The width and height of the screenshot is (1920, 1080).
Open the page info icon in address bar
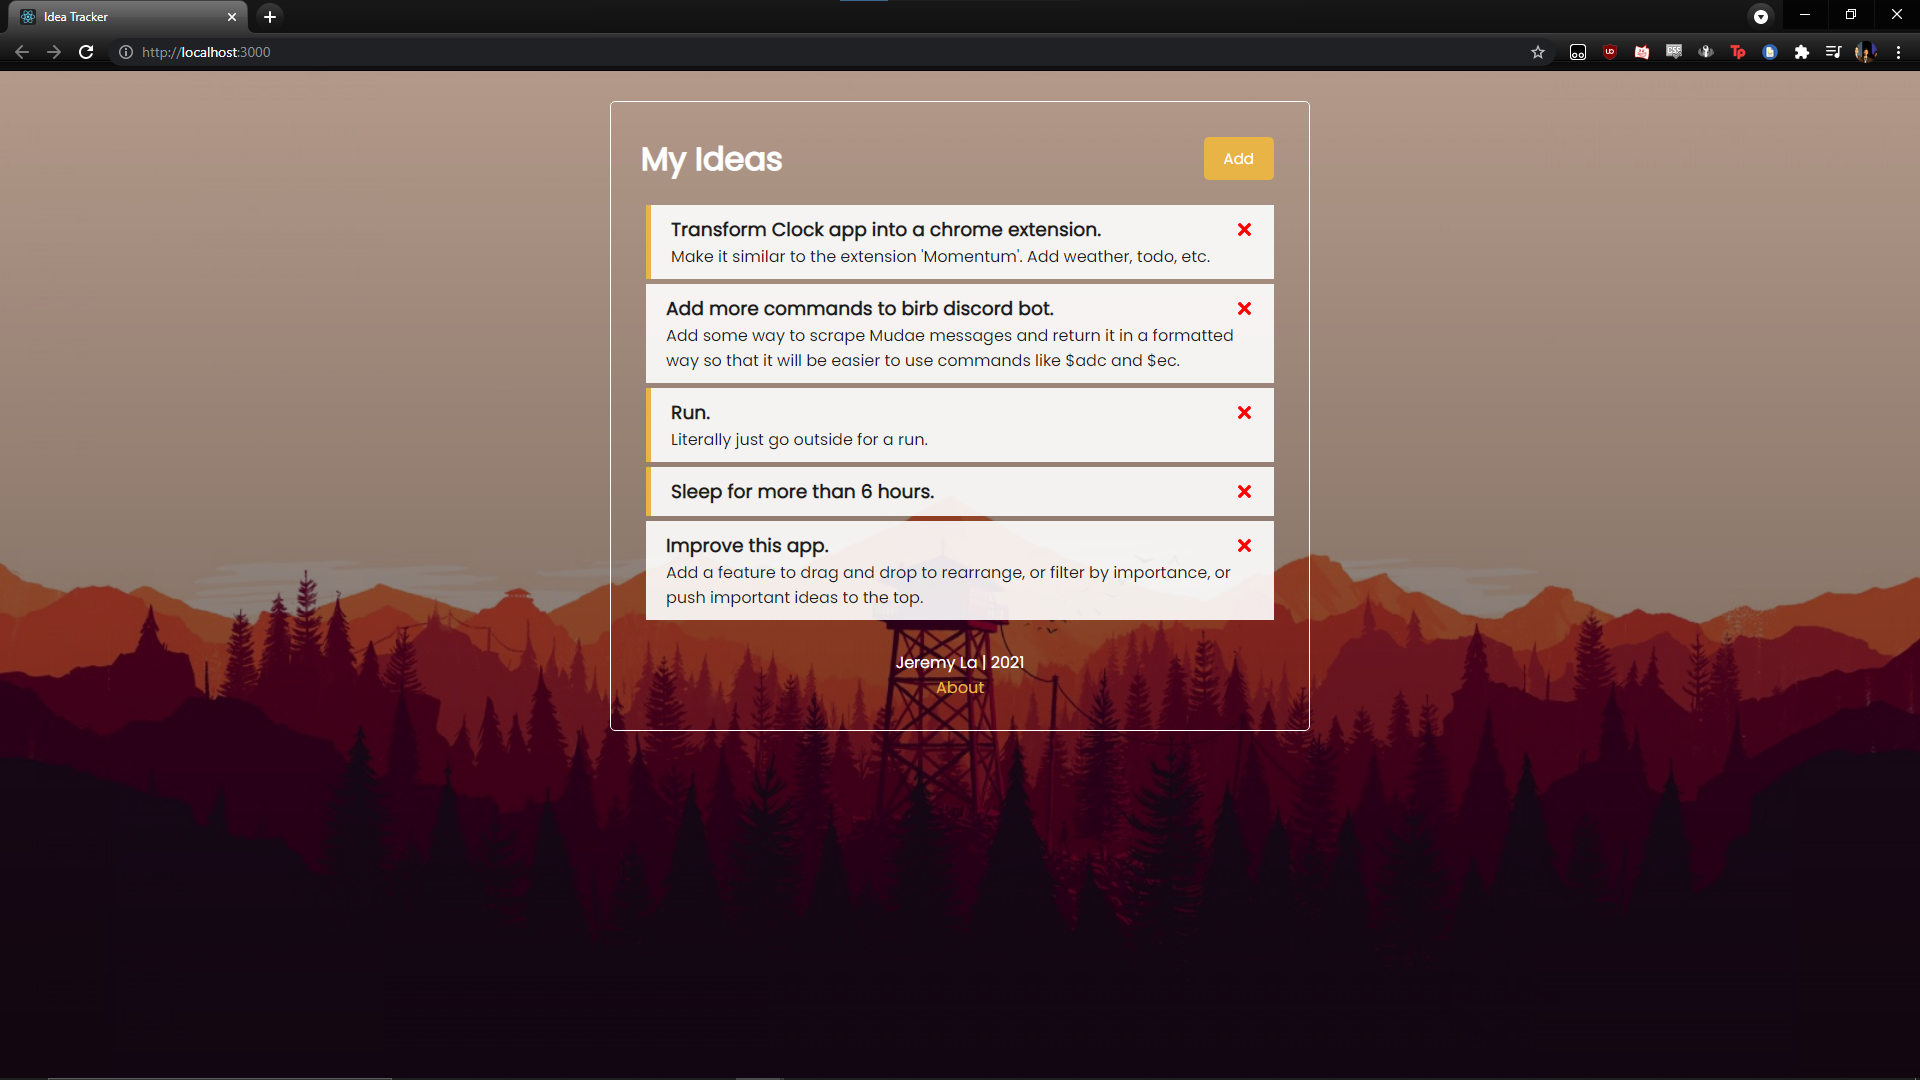[x=125, y=52]
